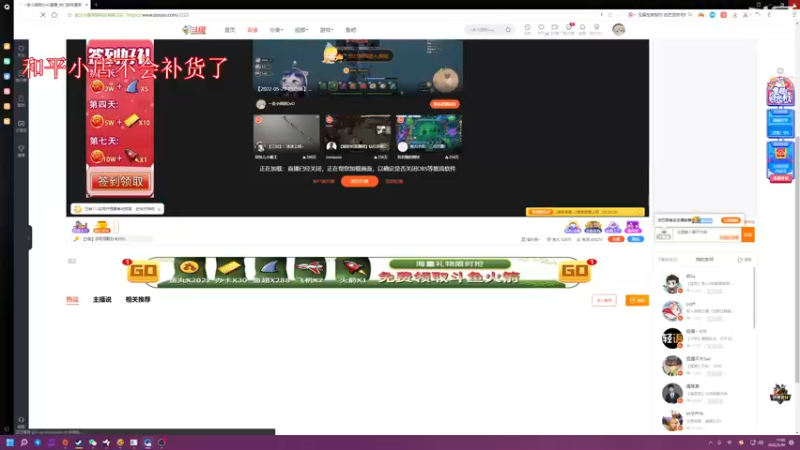Click the outlined button left of post button
This screenshot has width=800, height=450.
pos(604,301)
